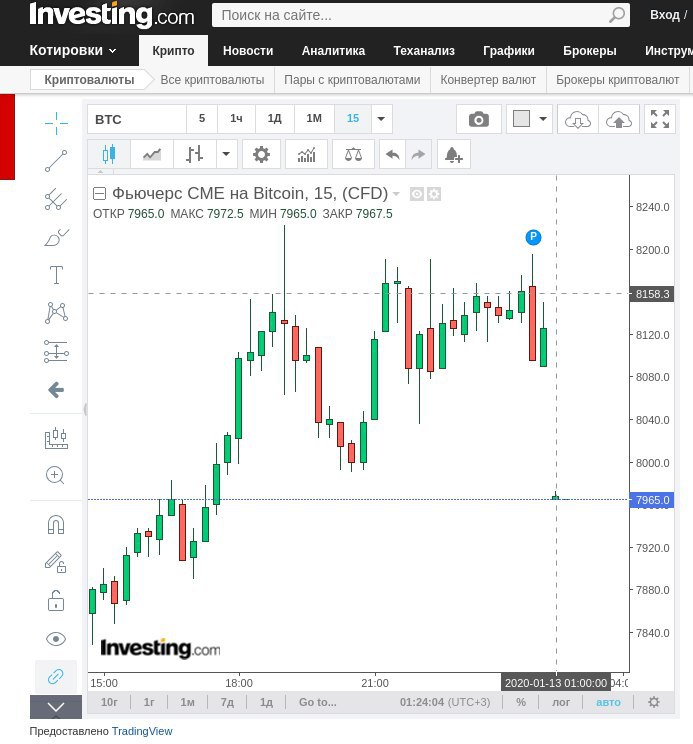The height and width of the screenshot is (744, 693).
Task: Toggle лог logarithmic scale
Action: point(561,702)
